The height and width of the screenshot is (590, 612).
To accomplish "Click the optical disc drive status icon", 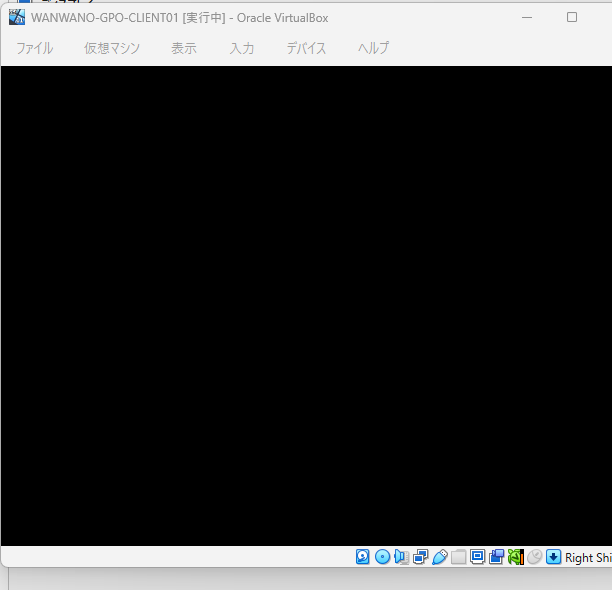I will (x=382, y=557).
